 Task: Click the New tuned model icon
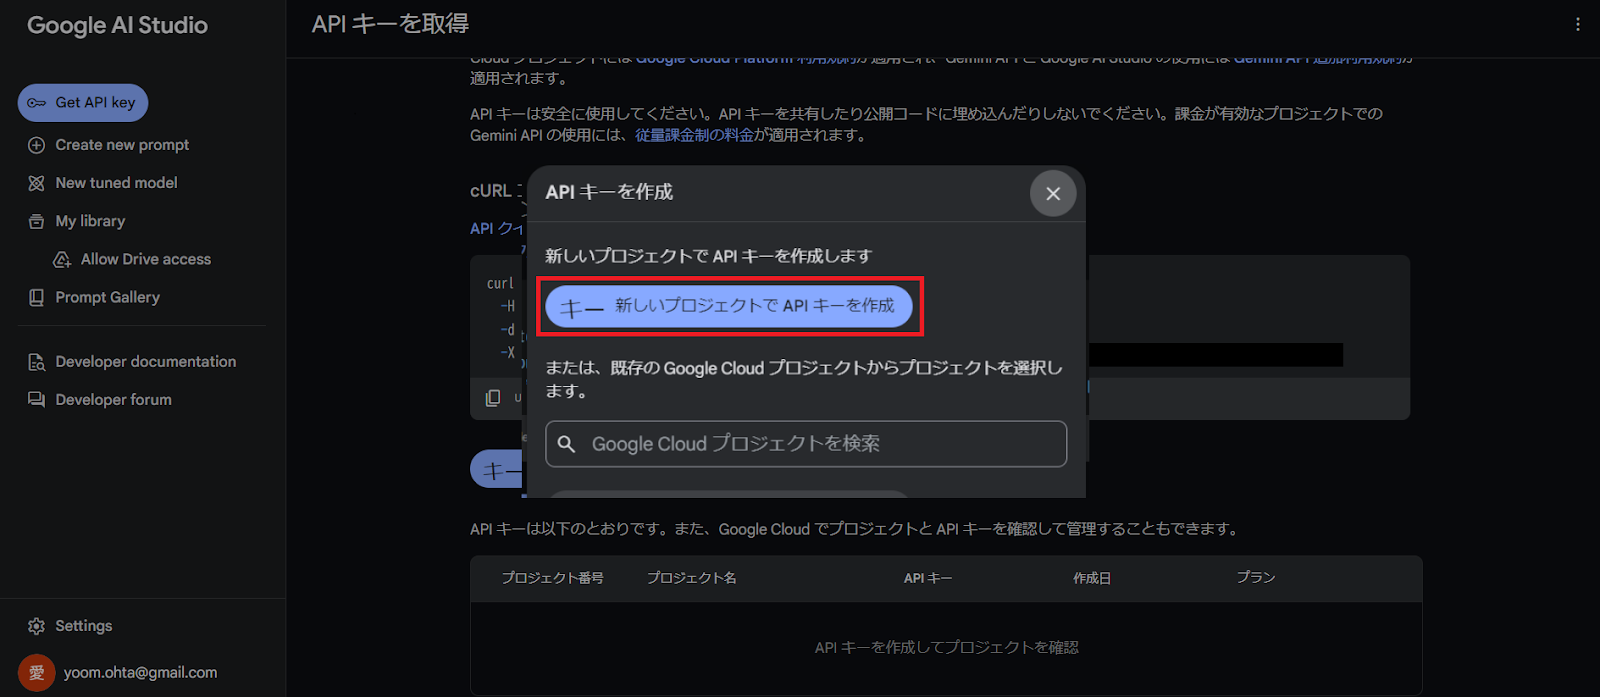[x=37, y=183]
